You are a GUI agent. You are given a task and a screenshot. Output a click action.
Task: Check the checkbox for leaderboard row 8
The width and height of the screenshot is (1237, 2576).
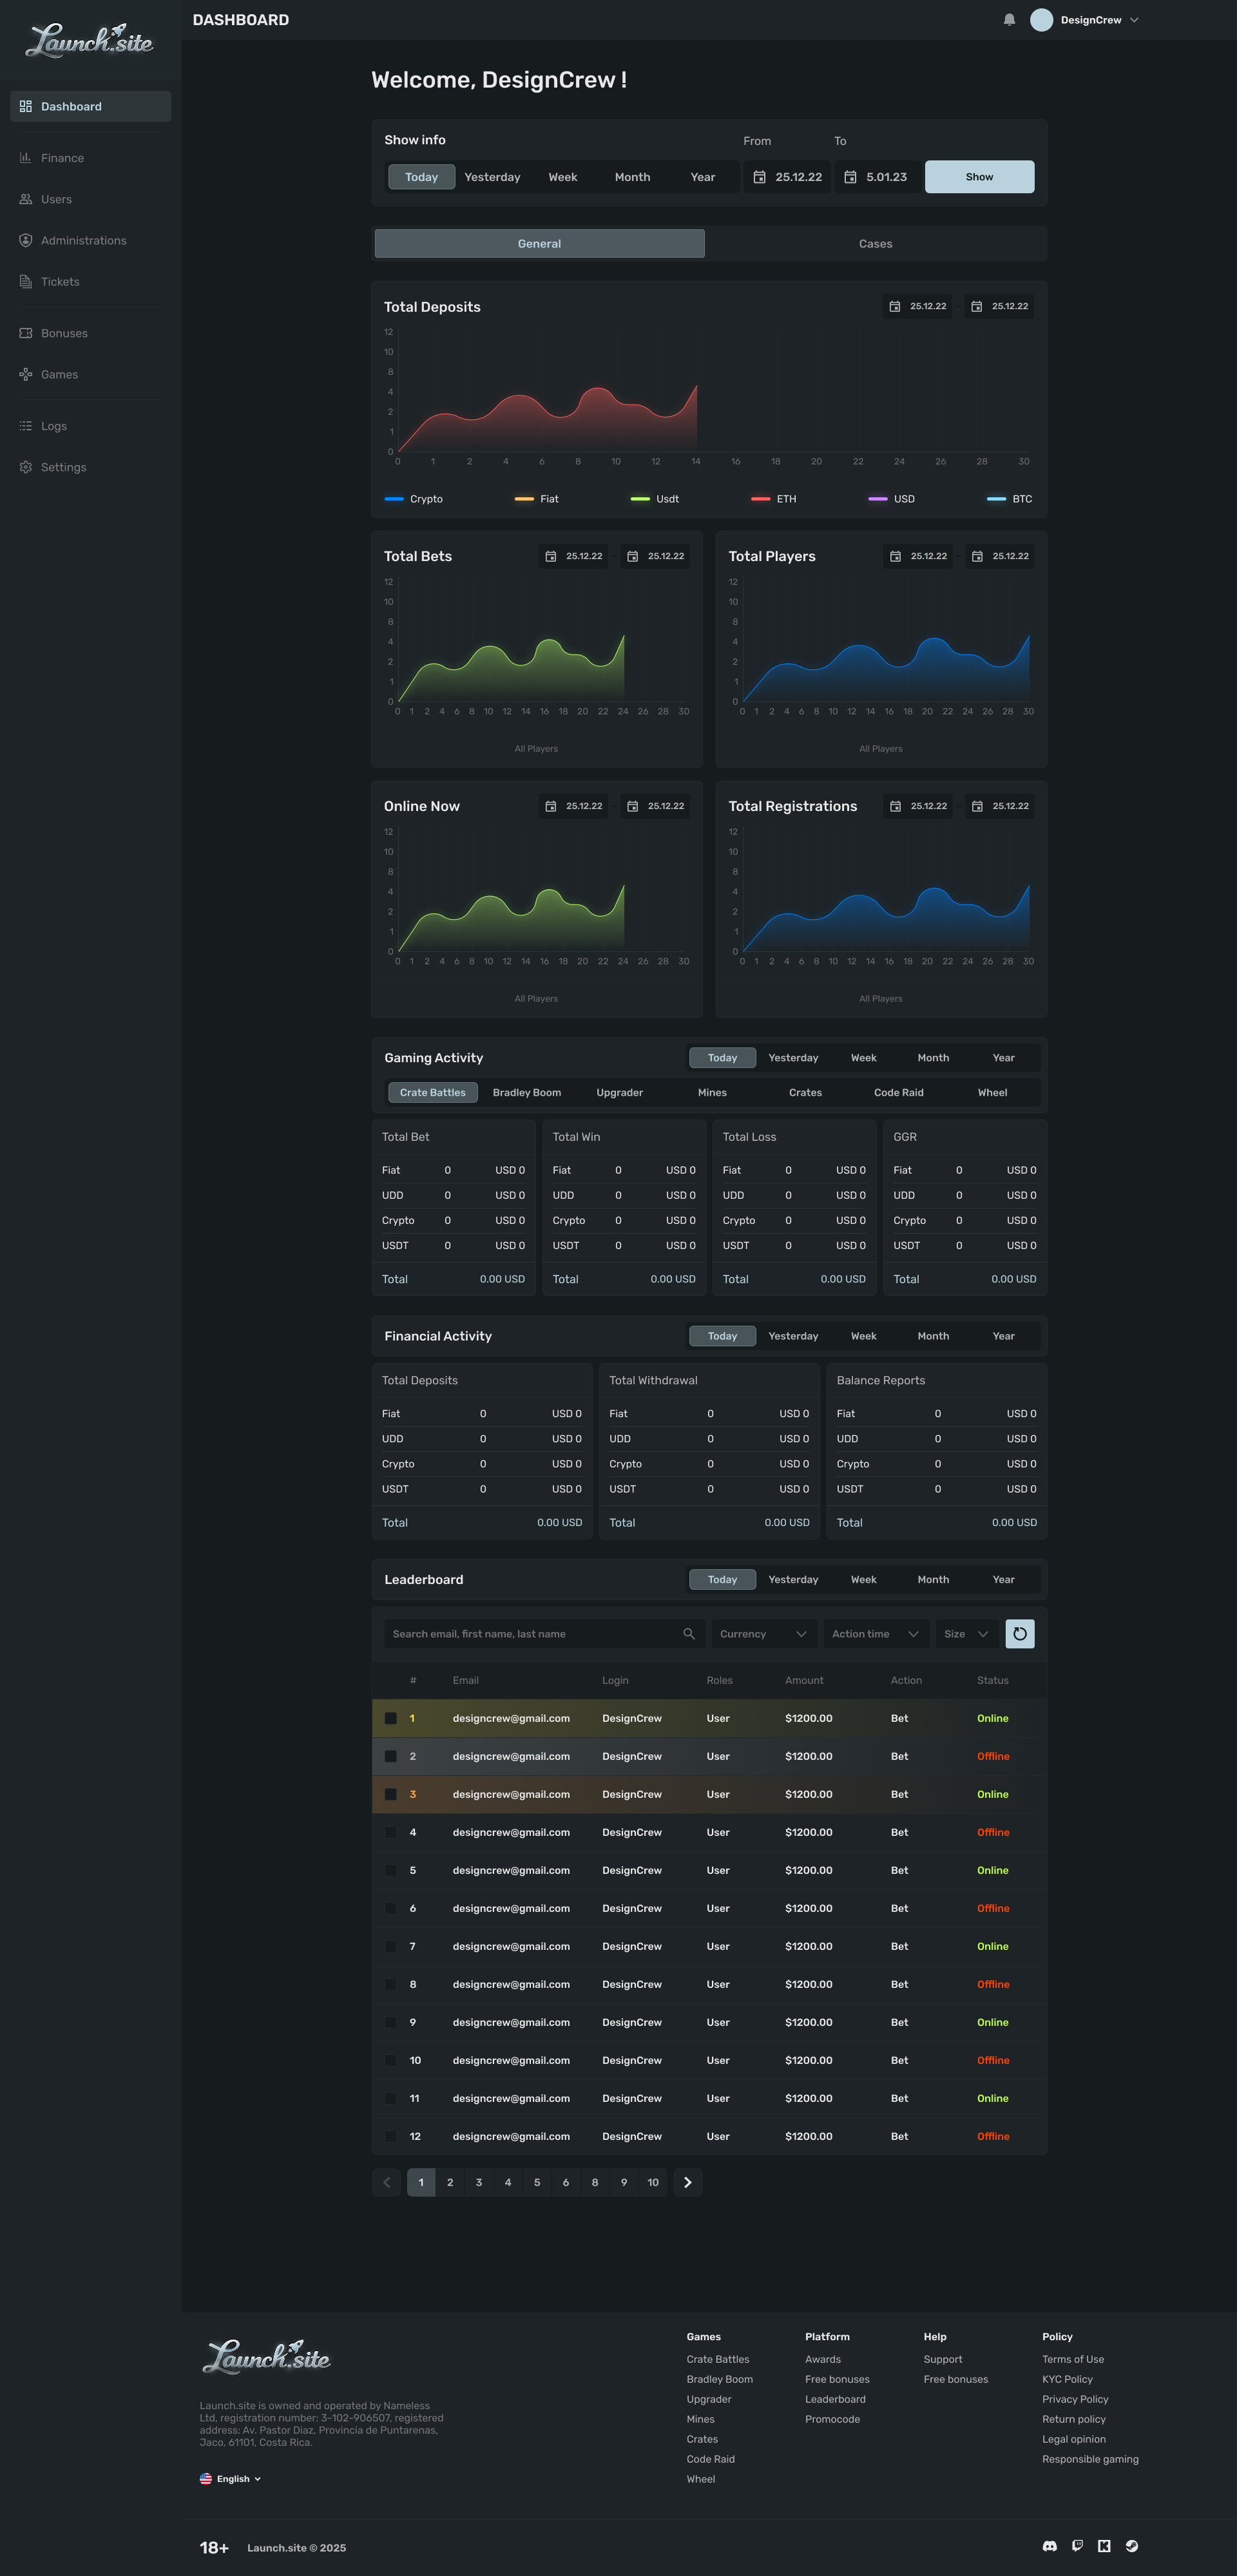point(390,1984)
